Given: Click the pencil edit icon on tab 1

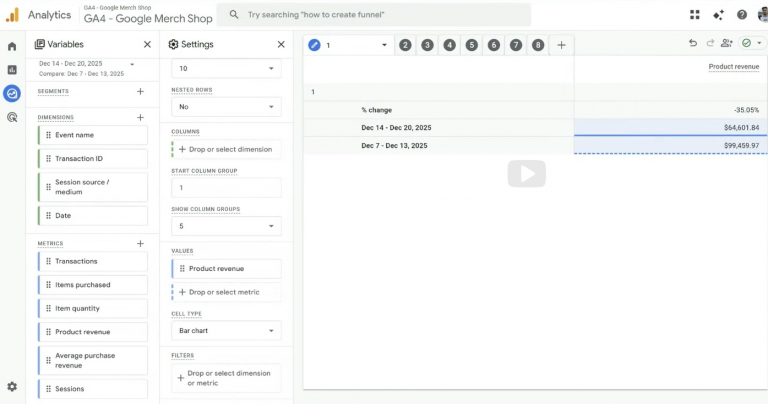Looking at the screenshot, I should [x=314, y=45].
